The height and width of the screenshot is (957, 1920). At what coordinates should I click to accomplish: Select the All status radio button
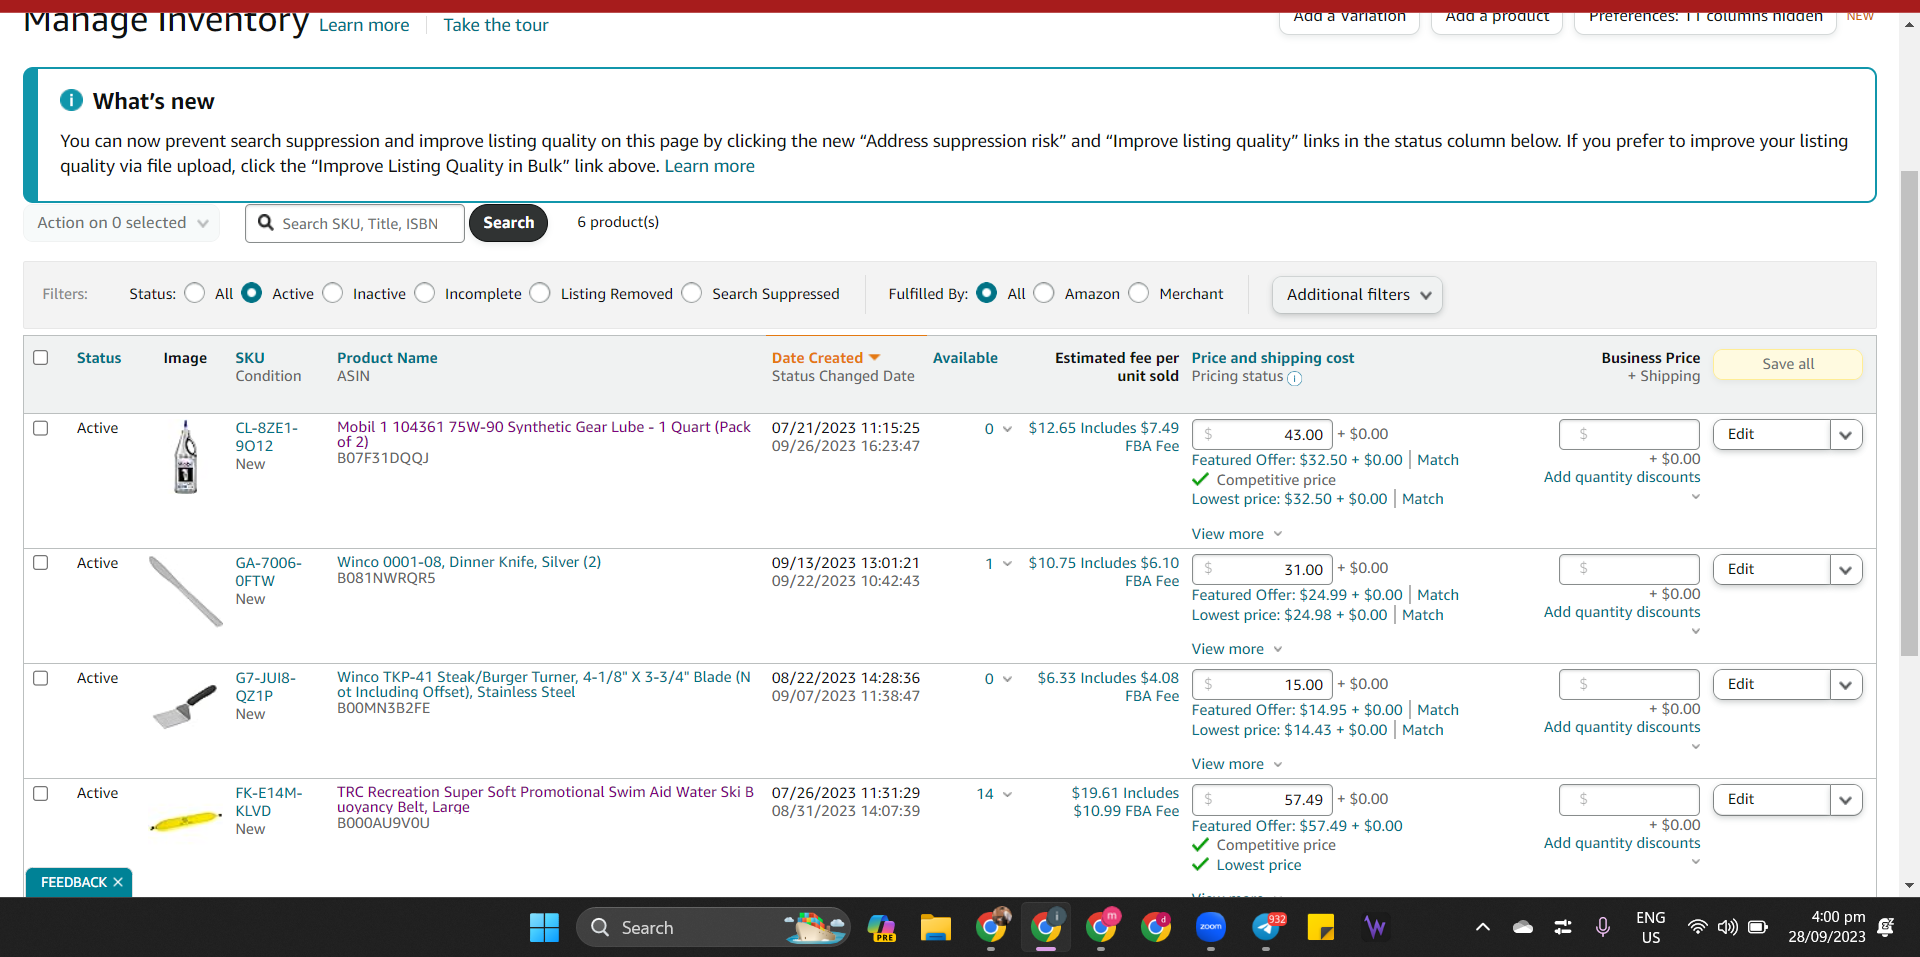point(195,293)
